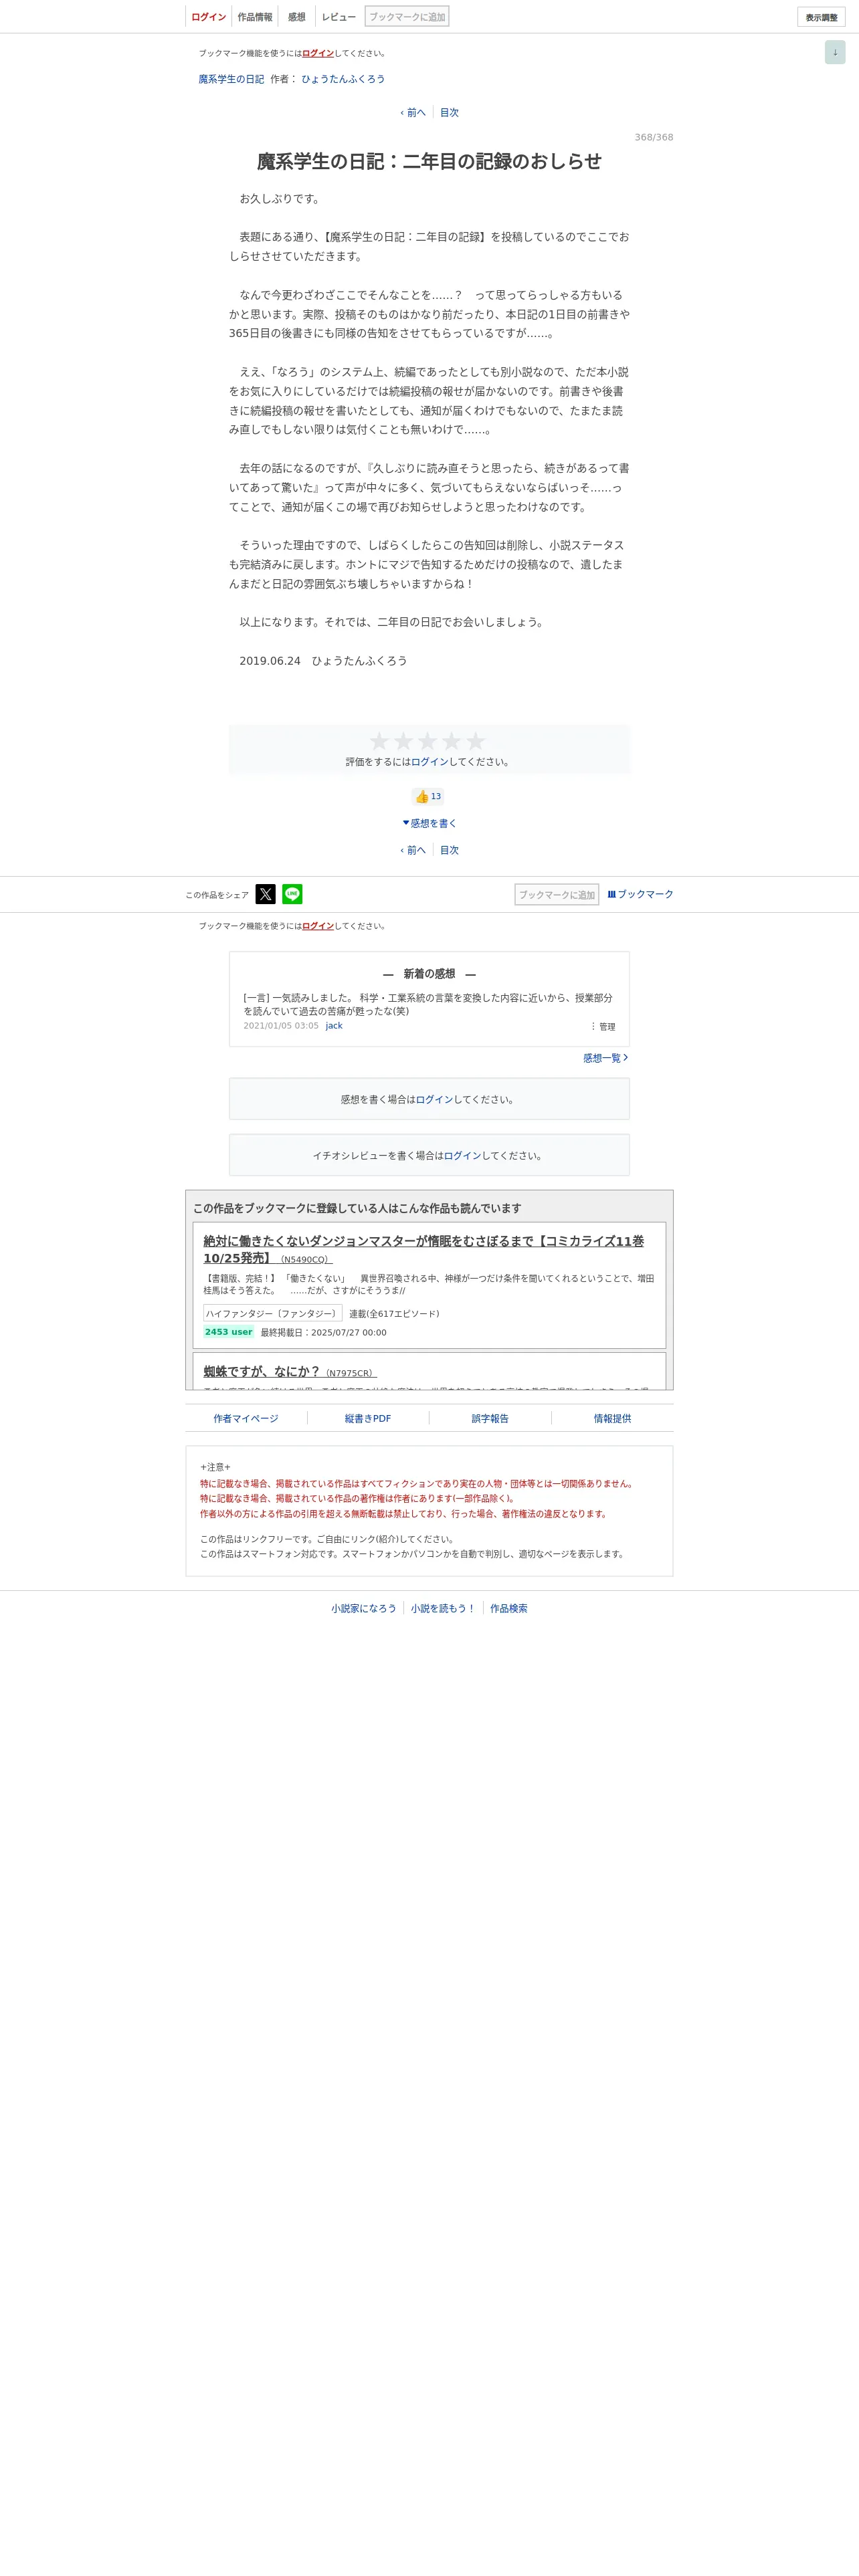Click the second rating star
The height and width of the screenshot is (2576, 859).
point(403,741)
